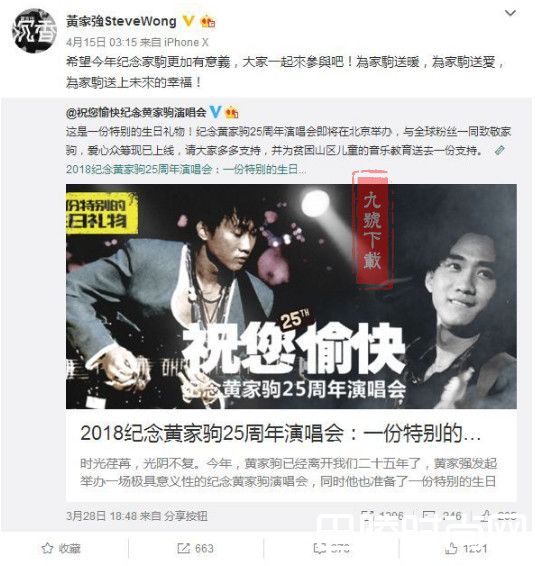Open the post options chevron menu
The width and height of the screenshot is (535, 566).
coord(510,14)
